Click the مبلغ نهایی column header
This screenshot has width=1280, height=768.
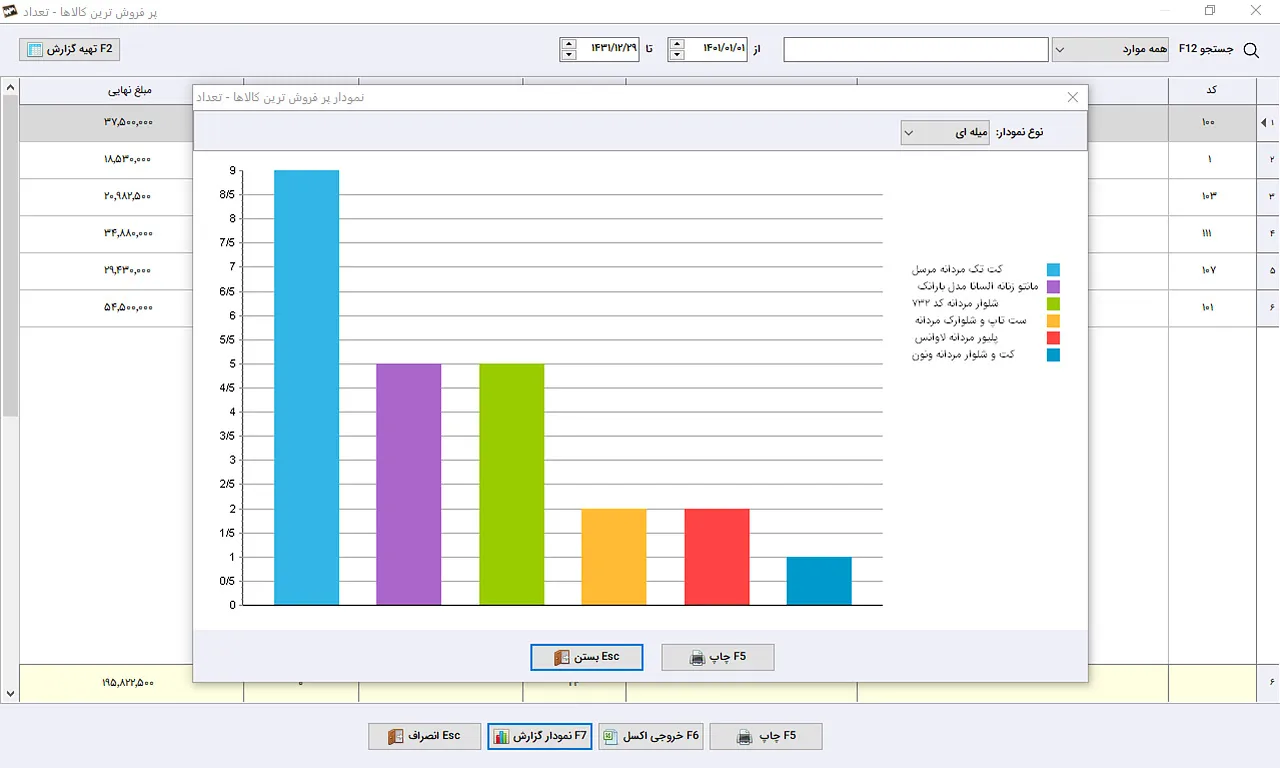click(130, 90)
